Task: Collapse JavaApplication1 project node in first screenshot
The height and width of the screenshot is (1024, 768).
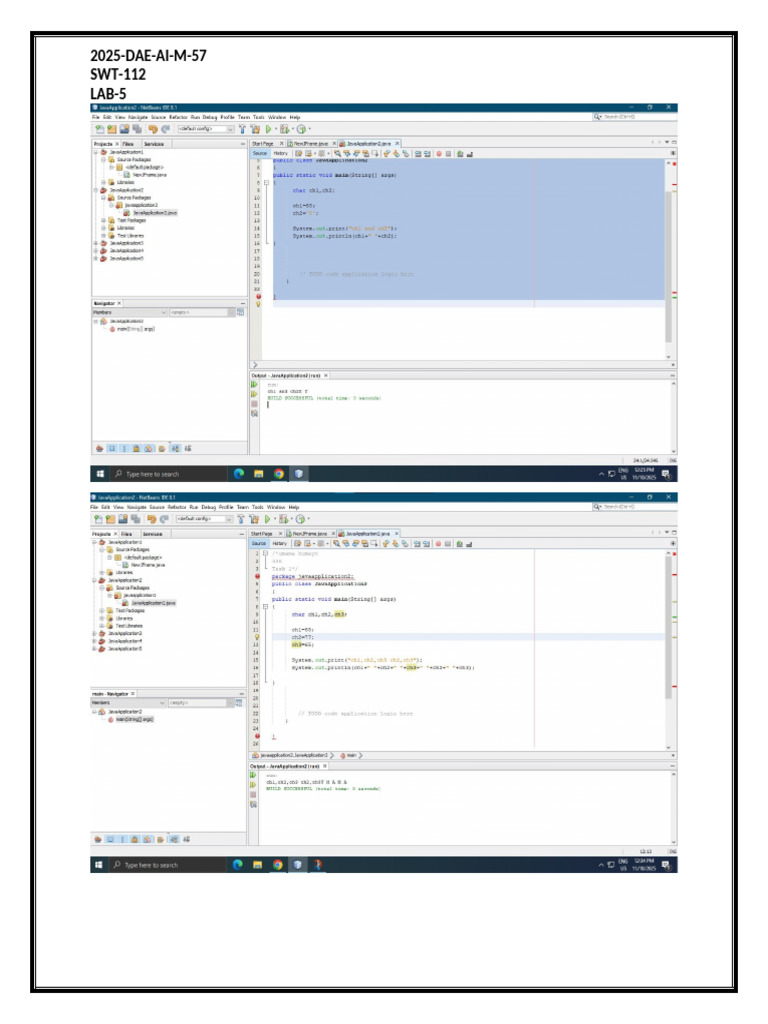Action: coord(96,152)
